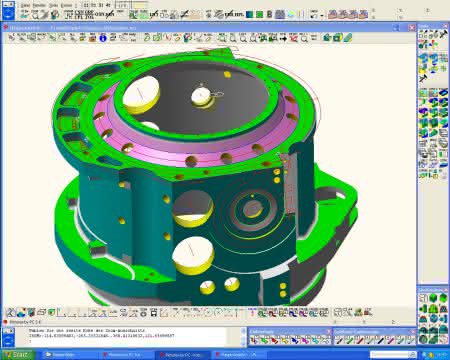Select the green pen in the right floating panel
450x360 pixels.
coord(349,340)
